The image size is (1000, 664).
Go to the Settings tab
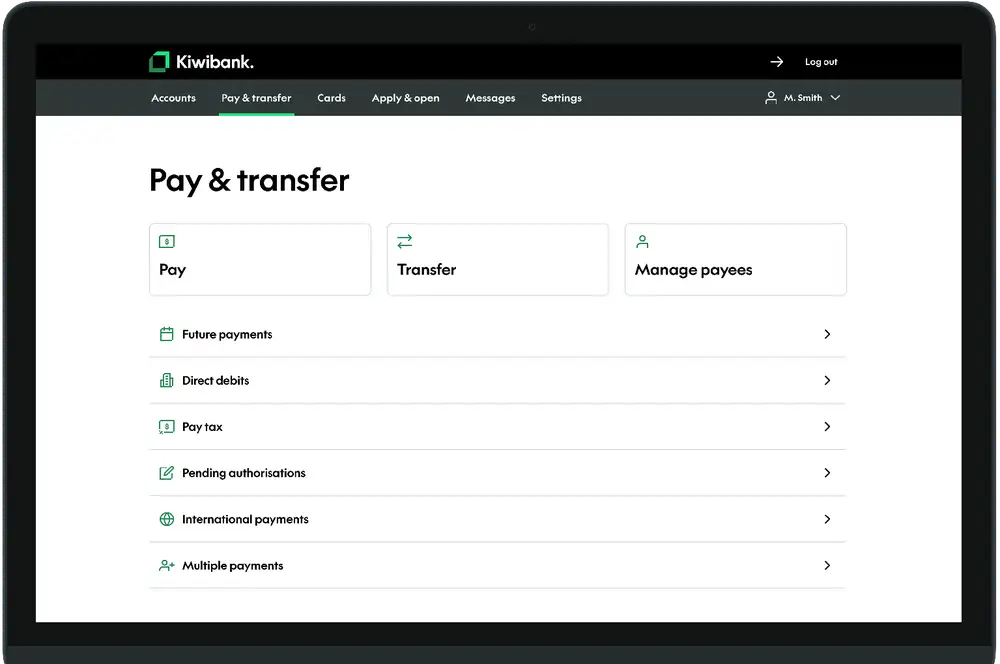561,98
